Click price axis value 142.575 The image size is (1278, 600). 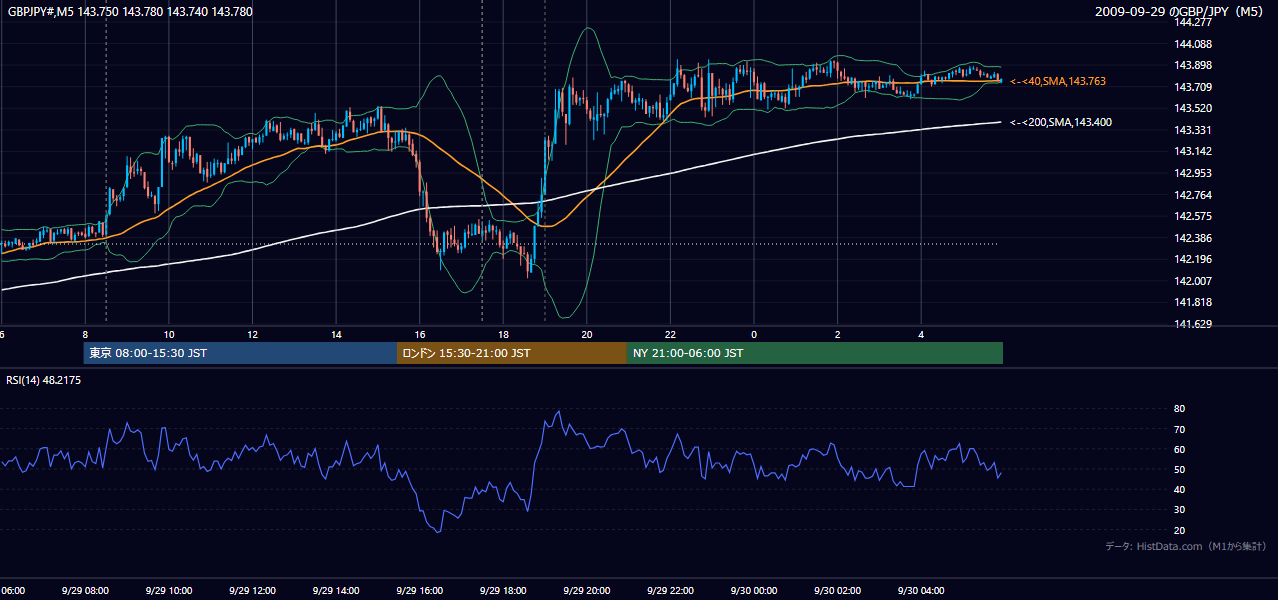click(x=1192, y=216)
